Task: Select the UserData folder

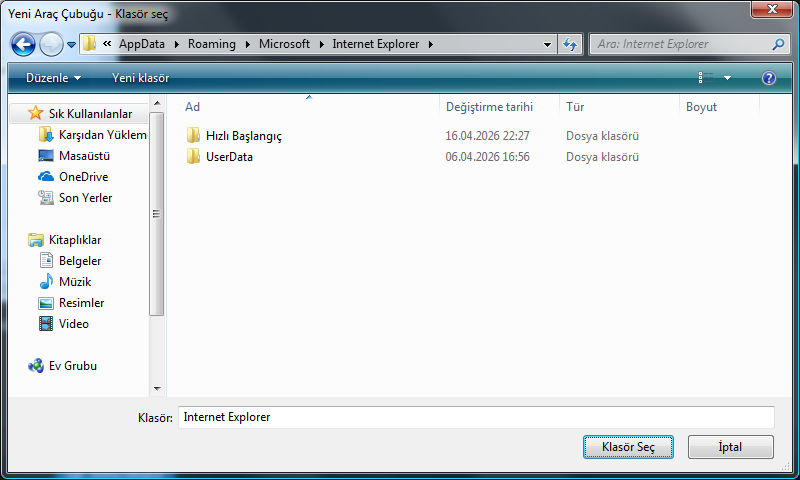Action: coord(229,157)
